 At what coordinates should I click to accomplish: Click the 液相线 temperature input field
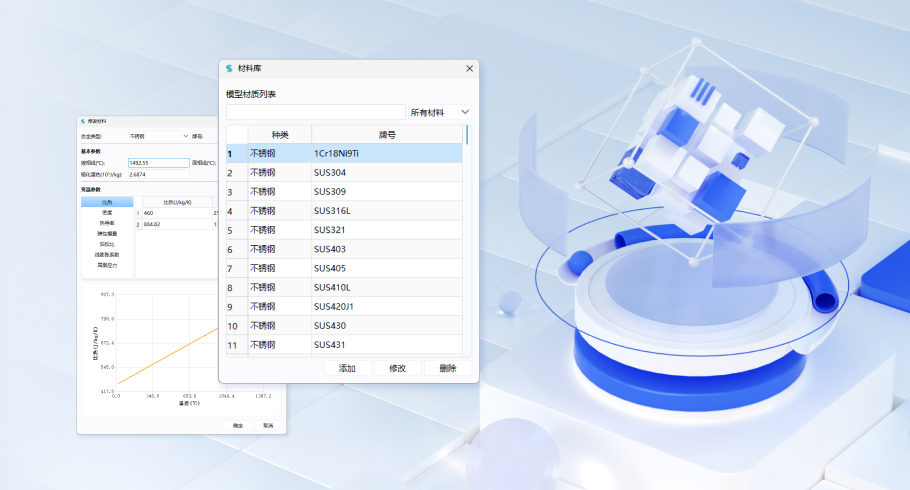pyautogui.click(x=158, y=162)
